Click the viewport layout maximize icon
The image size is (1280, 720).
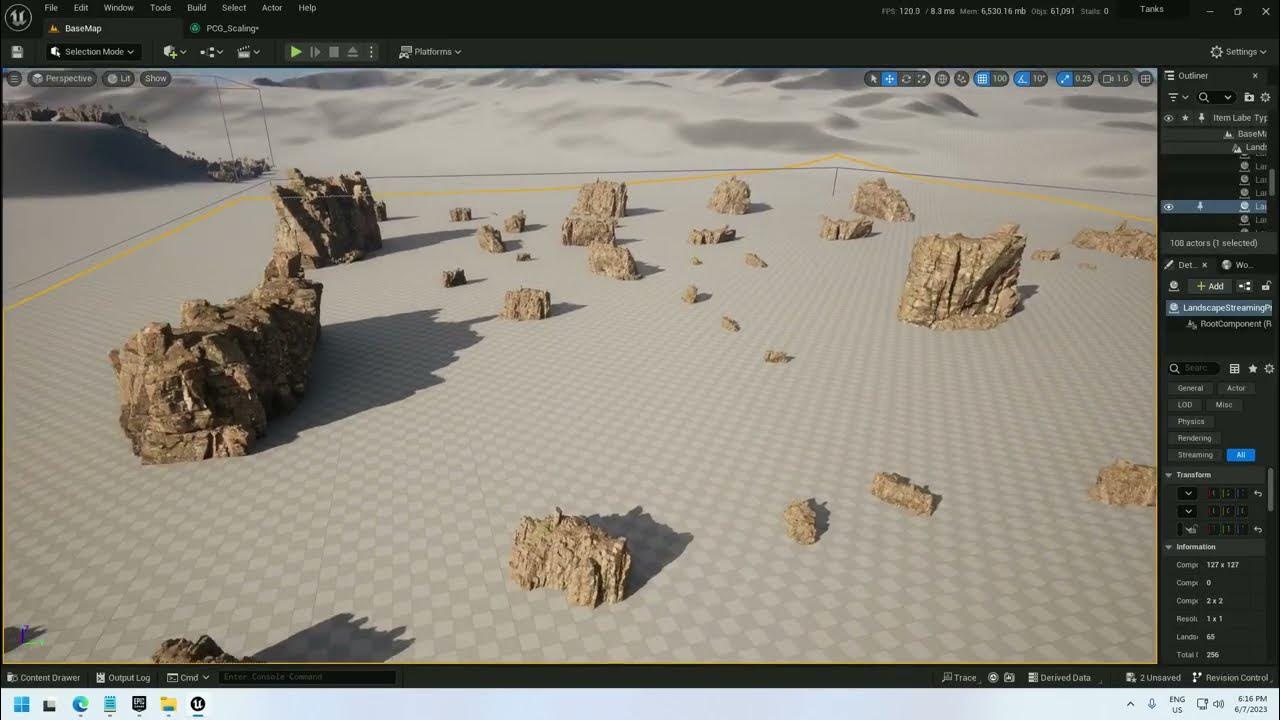pos(1146,78)
